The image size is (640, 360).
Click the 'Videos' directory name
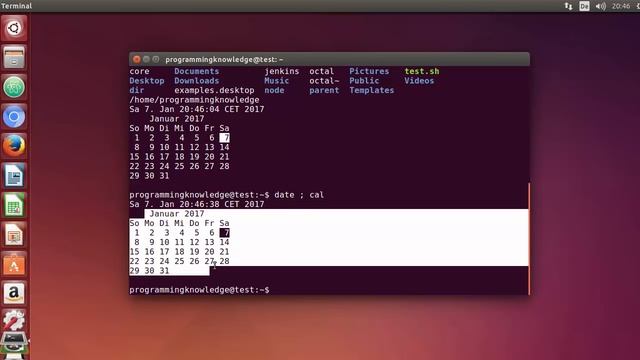419,81
